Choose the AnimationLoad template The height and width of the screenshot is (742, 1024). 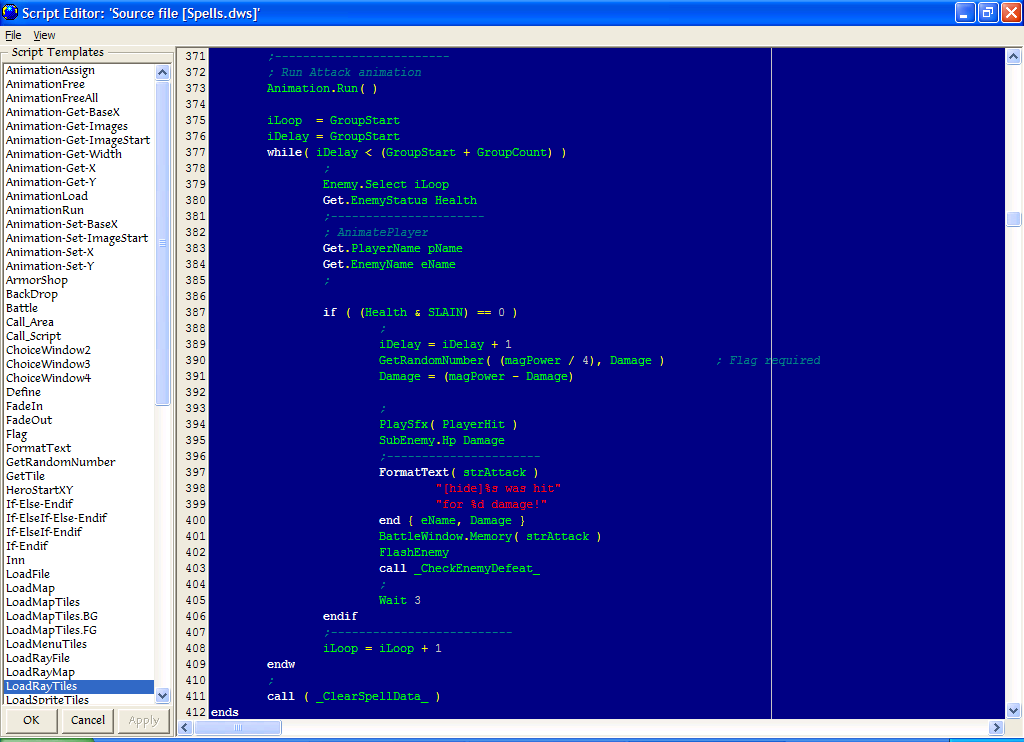point(46,196)
